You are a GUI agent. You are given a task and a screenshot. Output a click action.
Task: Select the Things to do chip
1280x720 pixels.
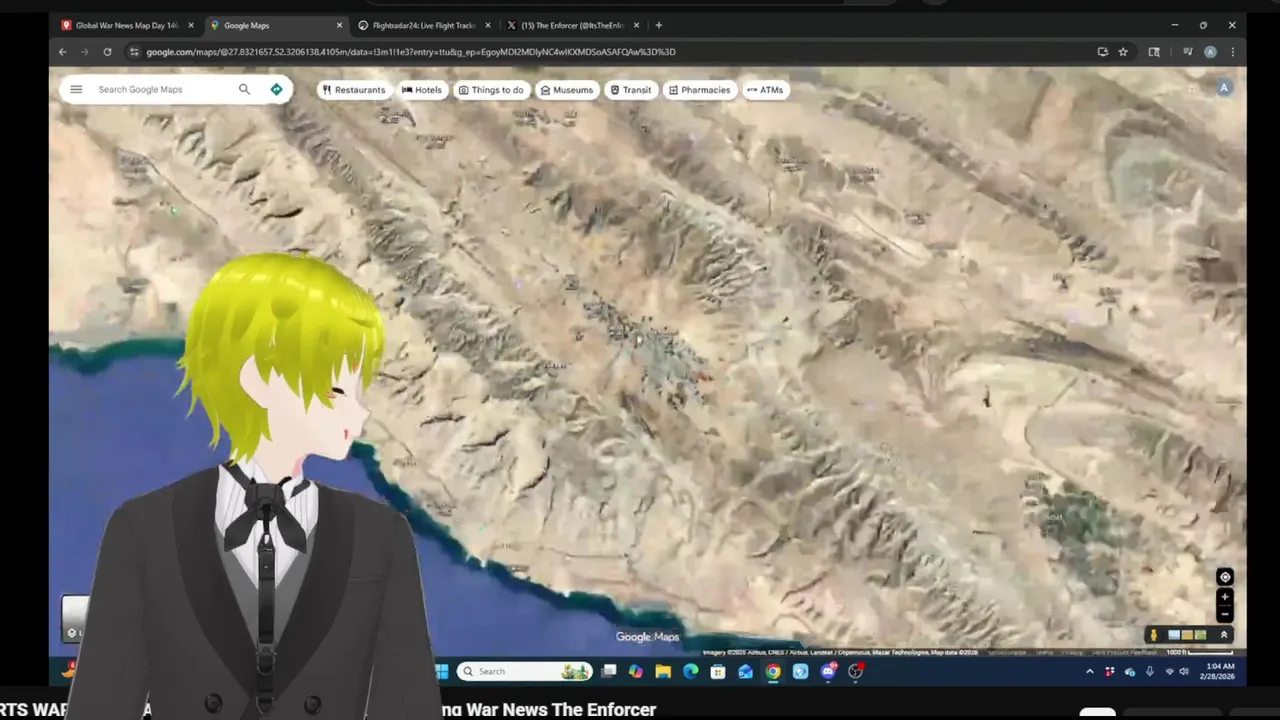[491, 90]
